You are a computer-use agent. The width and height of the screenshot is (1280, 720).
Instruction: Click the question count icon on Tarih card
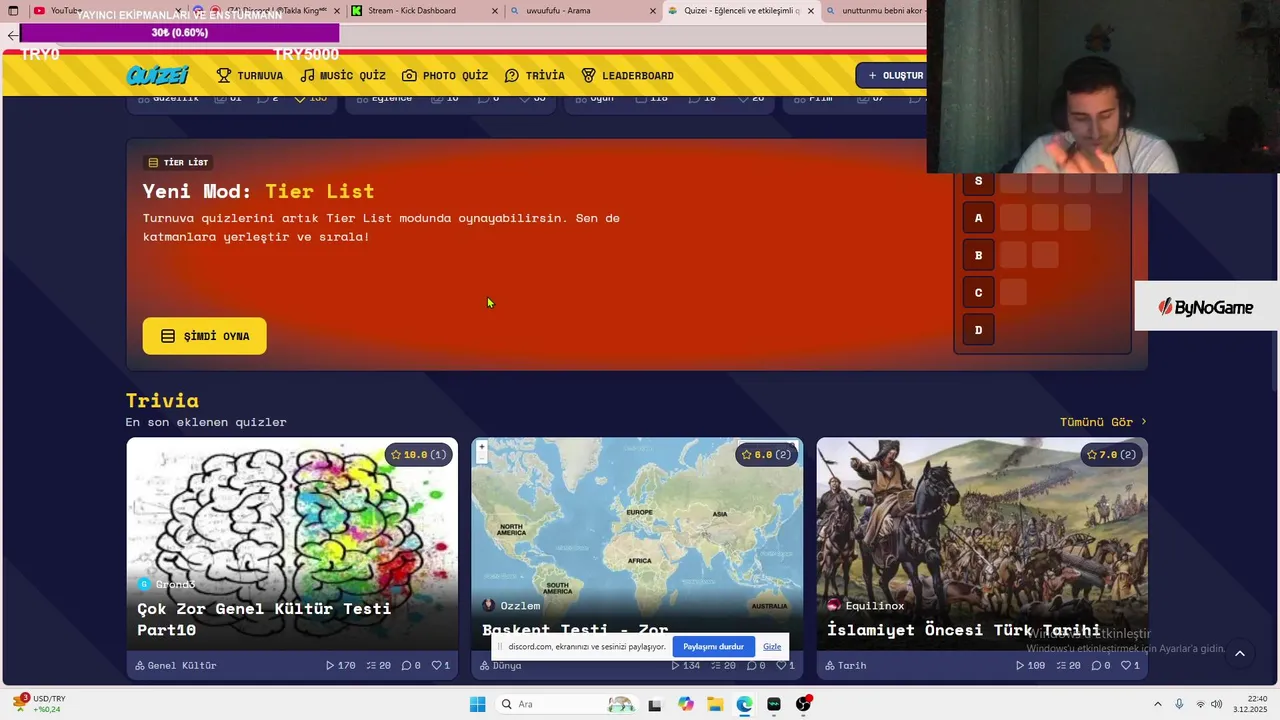[1060, 665]
